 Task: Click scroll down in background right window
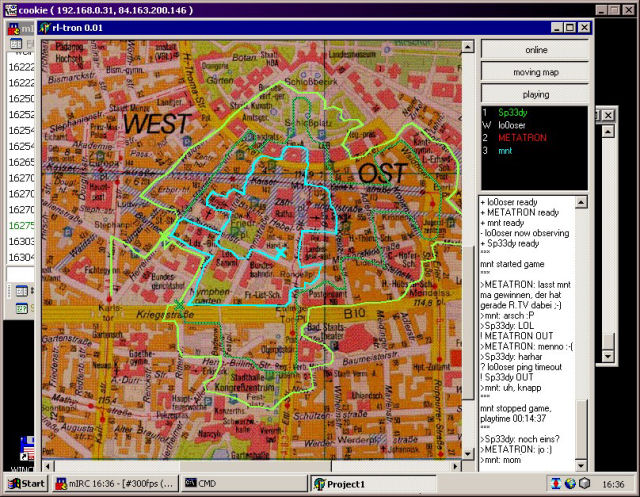pos(608,356)
